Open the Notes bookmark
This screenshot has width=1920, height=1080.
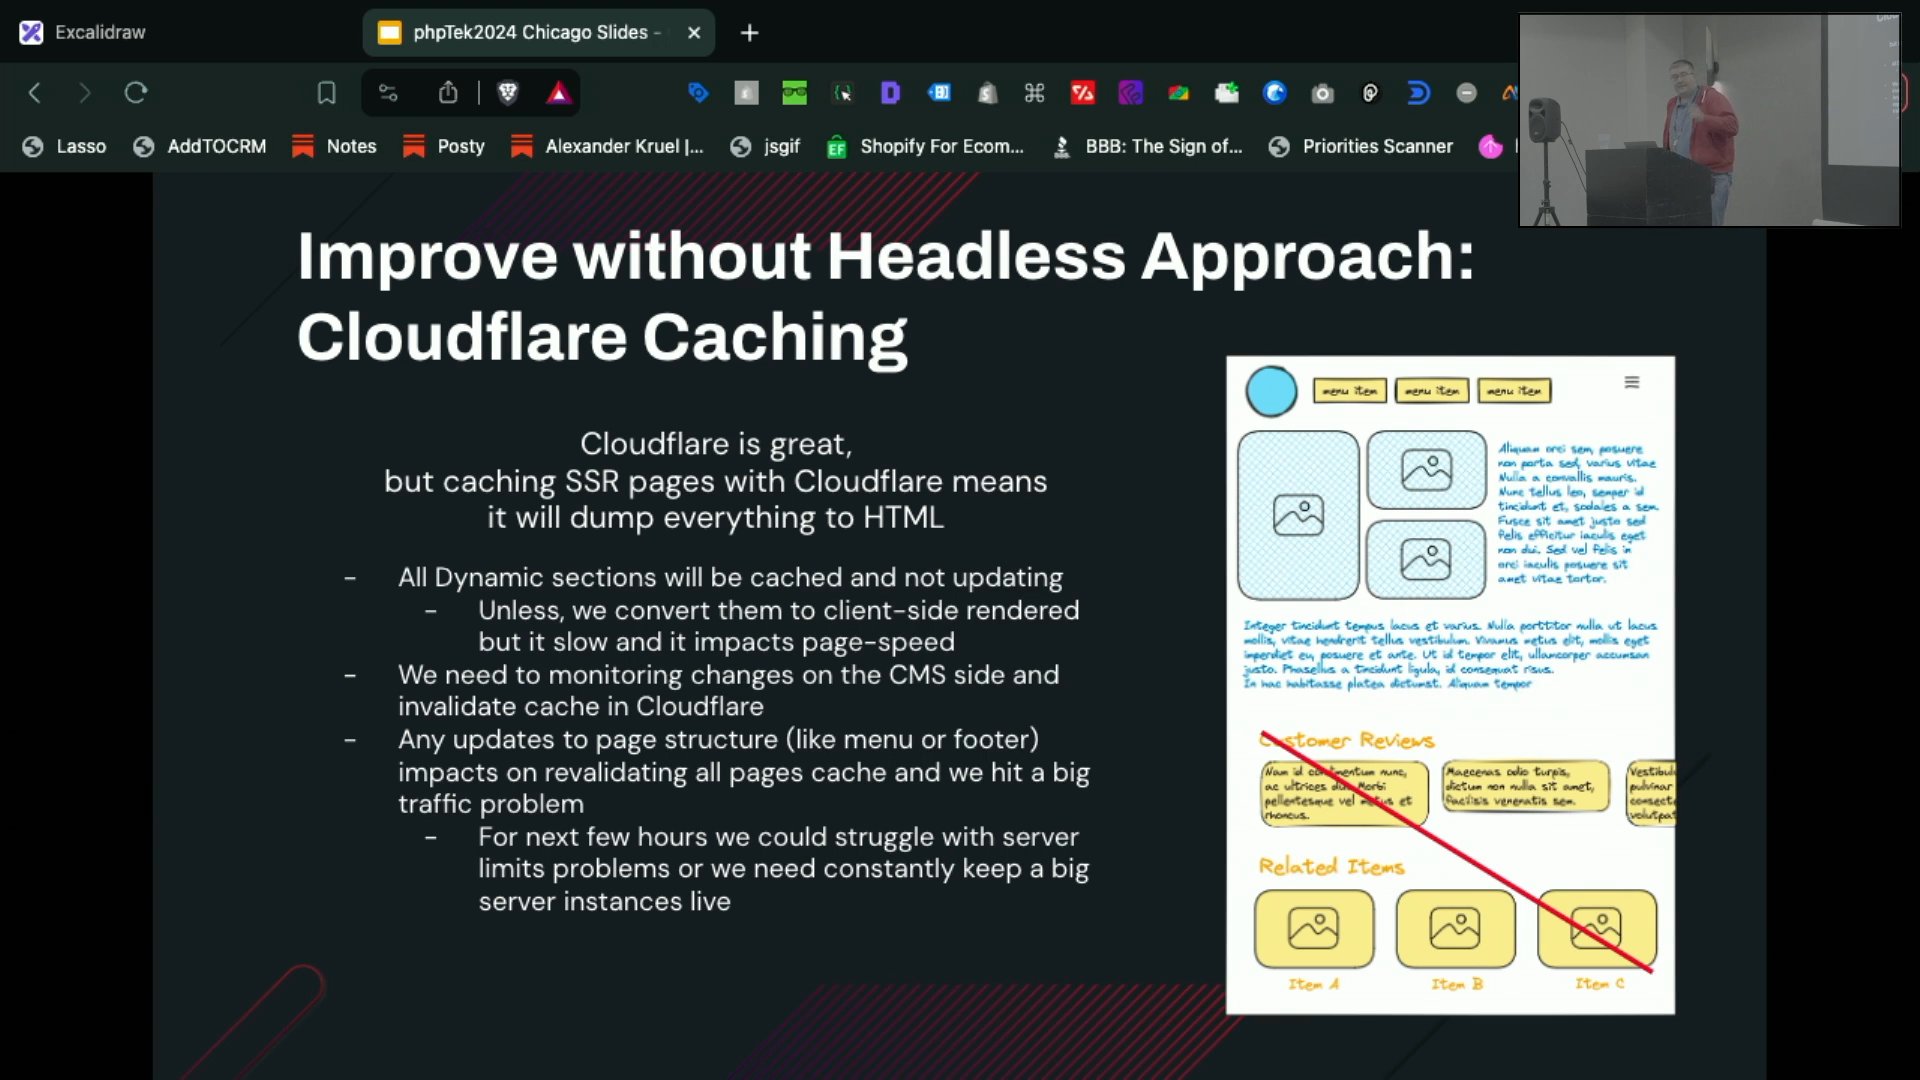point(334,147)
